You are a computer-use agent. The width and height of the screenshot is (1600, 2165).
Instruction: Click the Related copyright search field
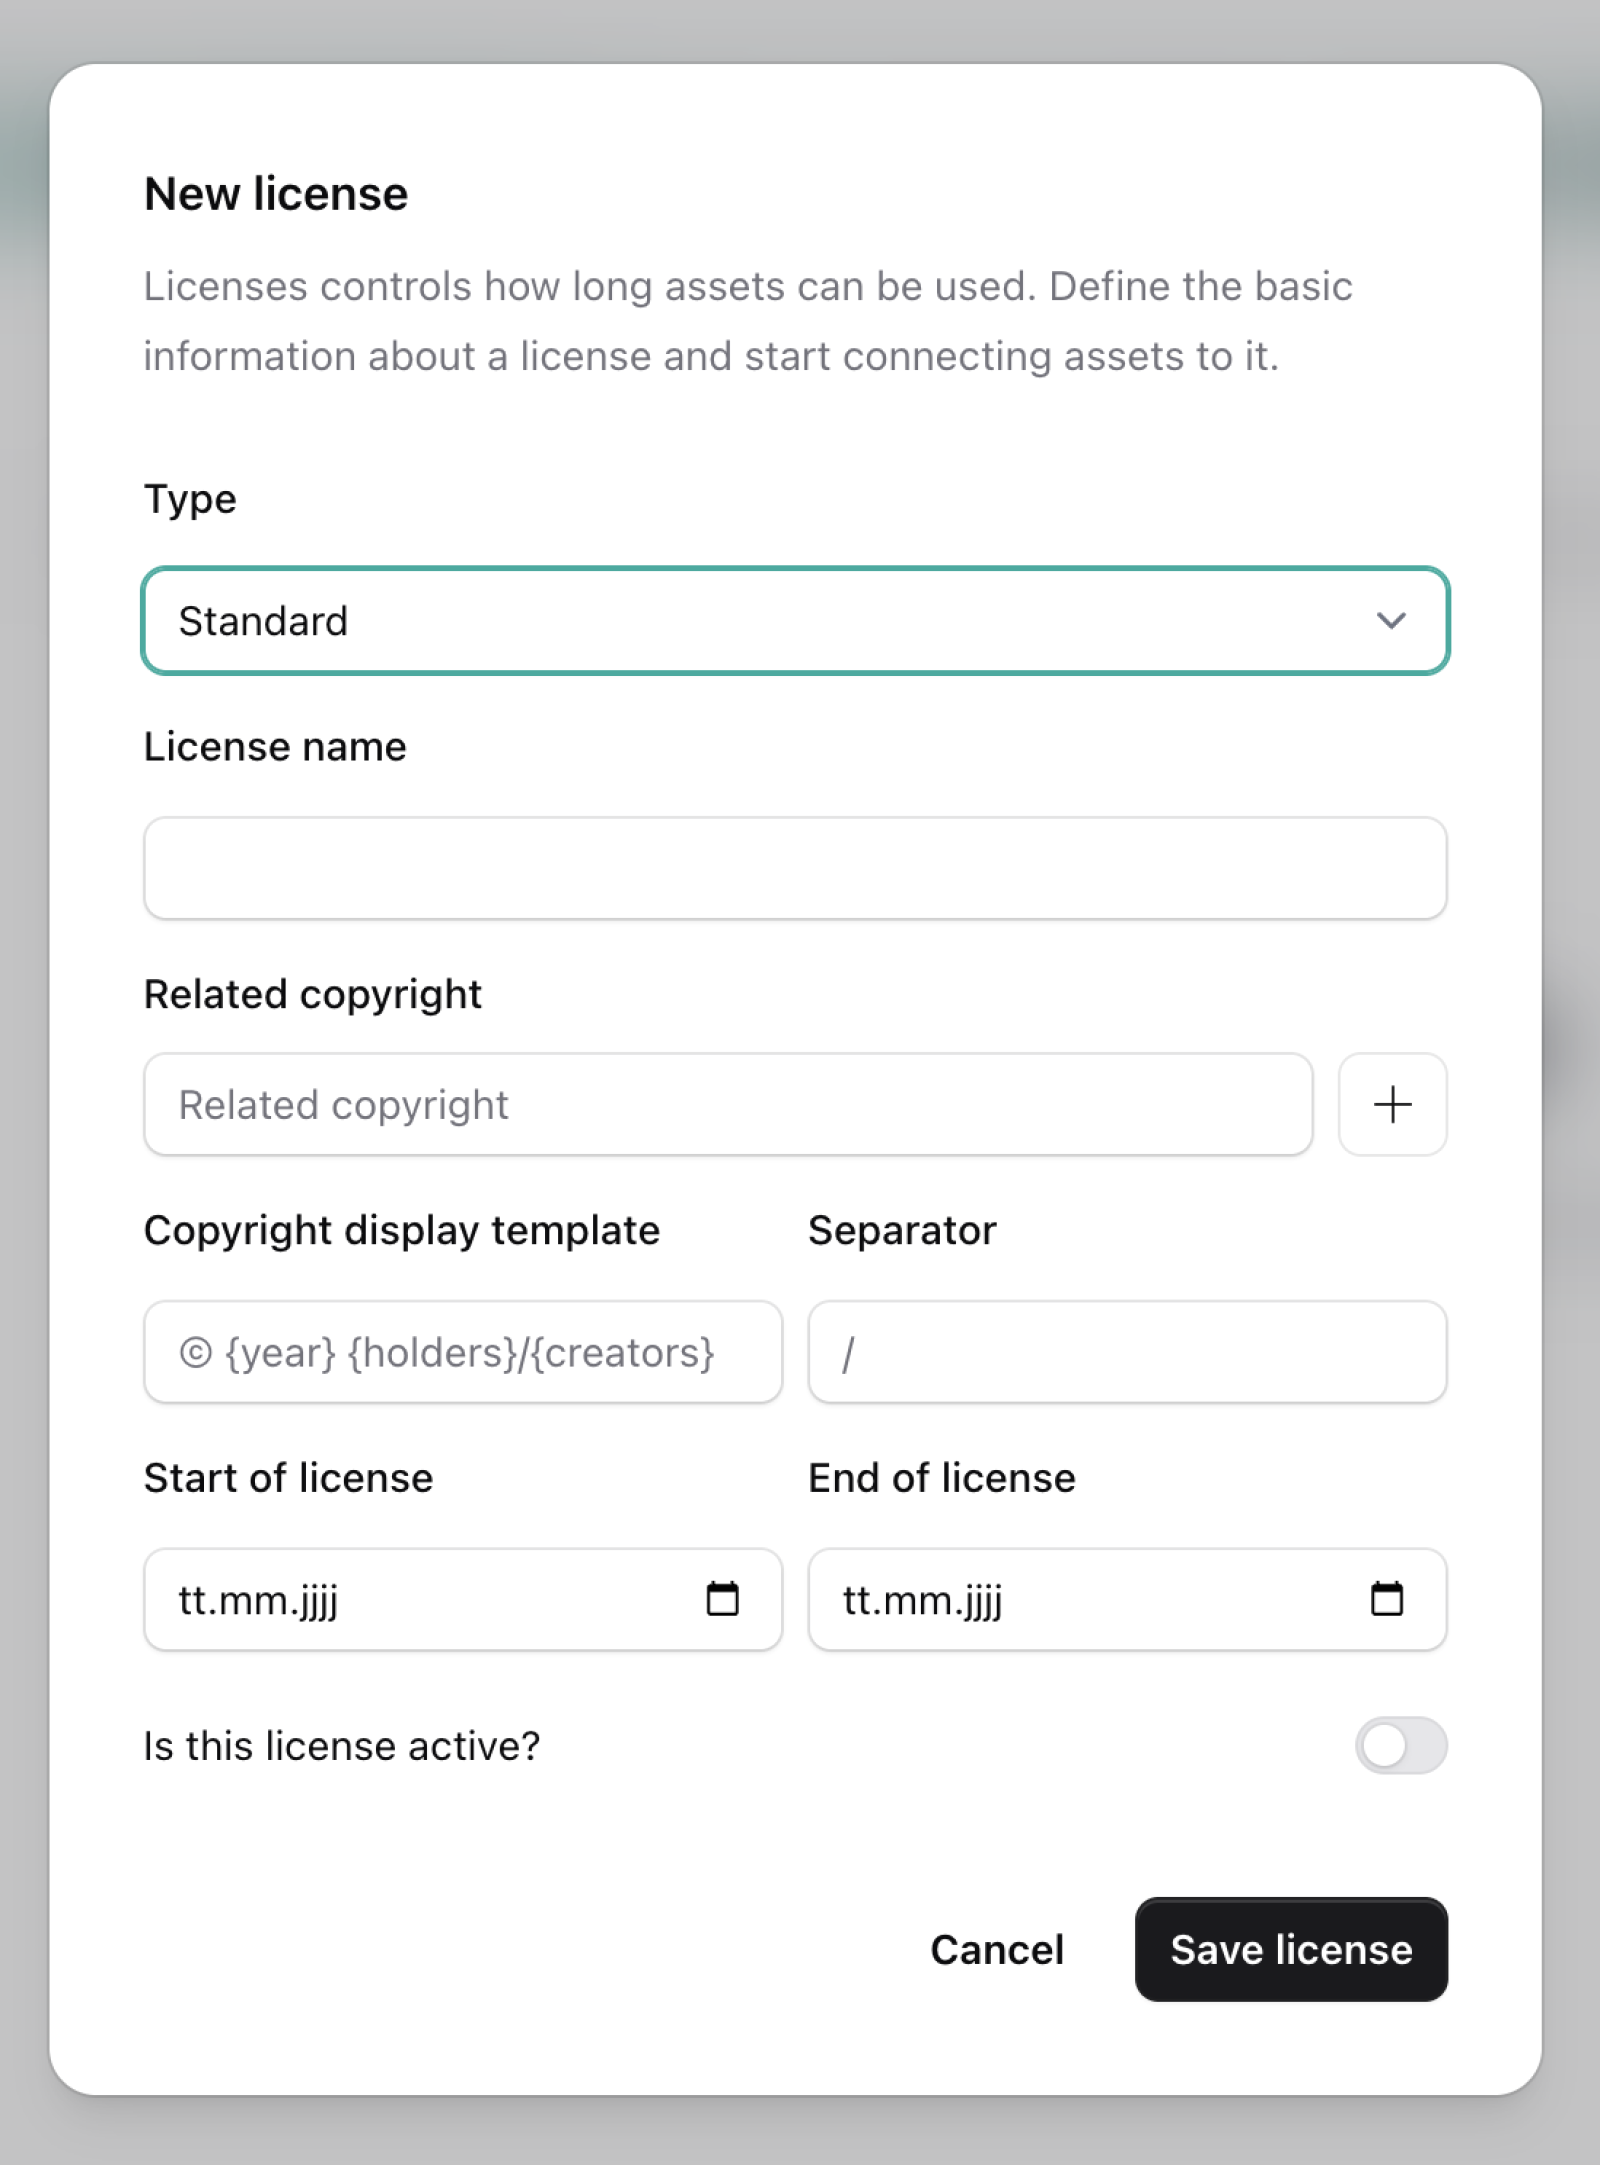[x=728, y=1104]
